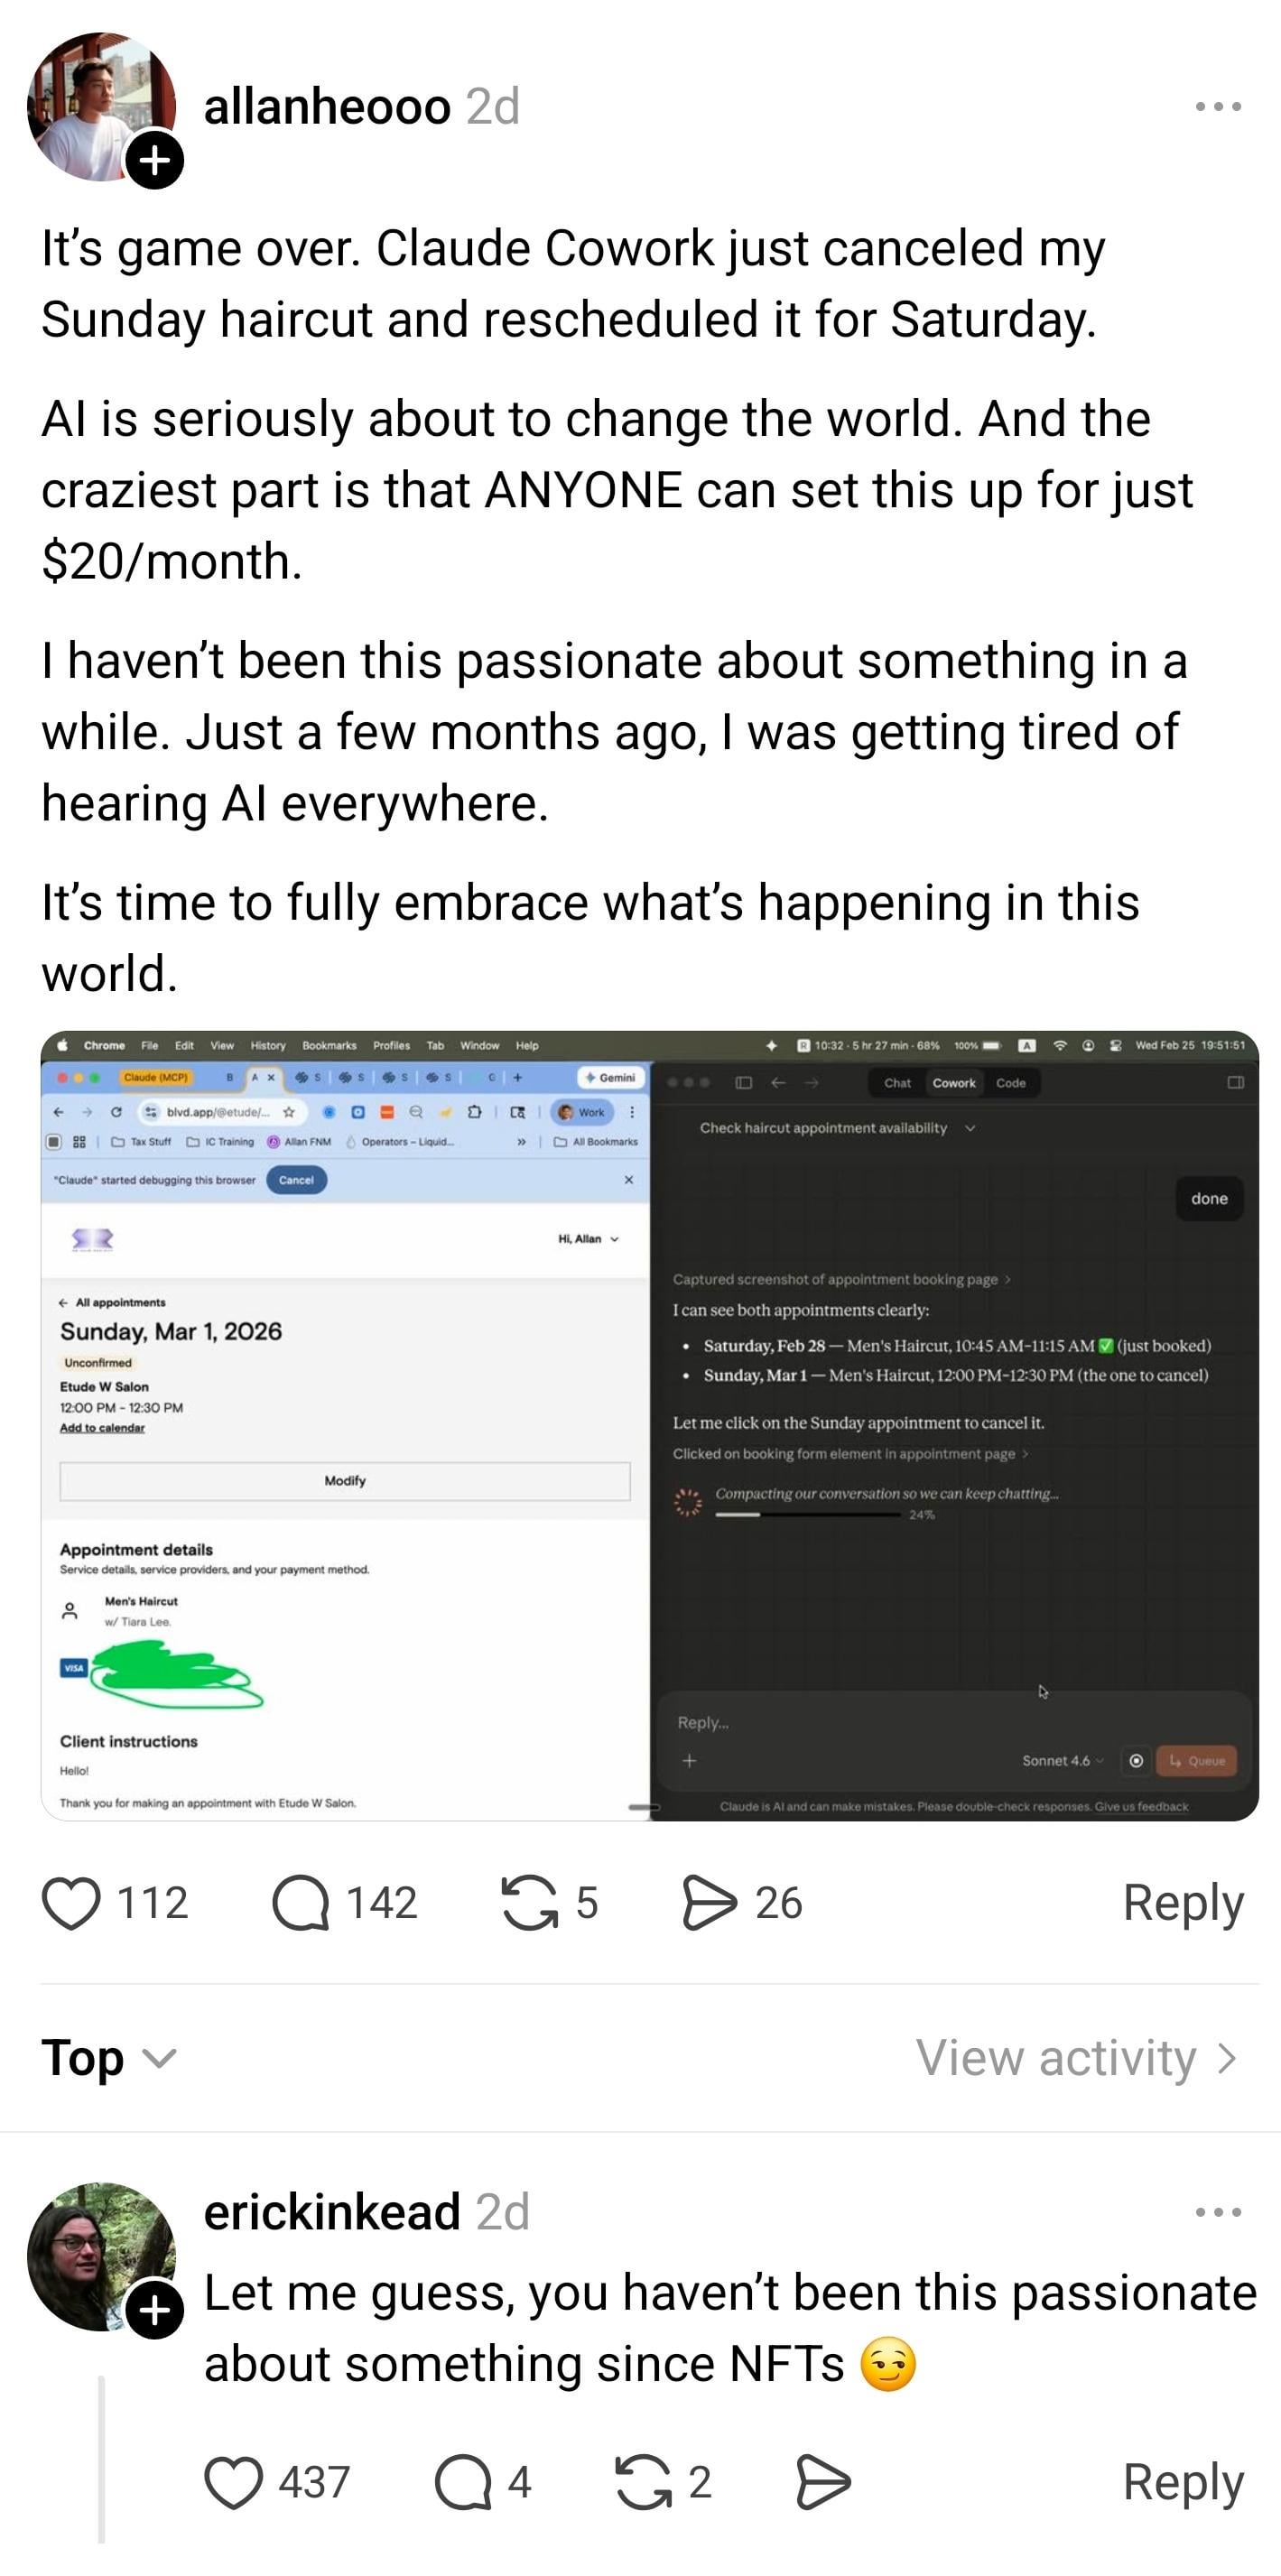Share allanheooo's post via send icon
Viewport: 1281px width, 2576px height.
709,1903
